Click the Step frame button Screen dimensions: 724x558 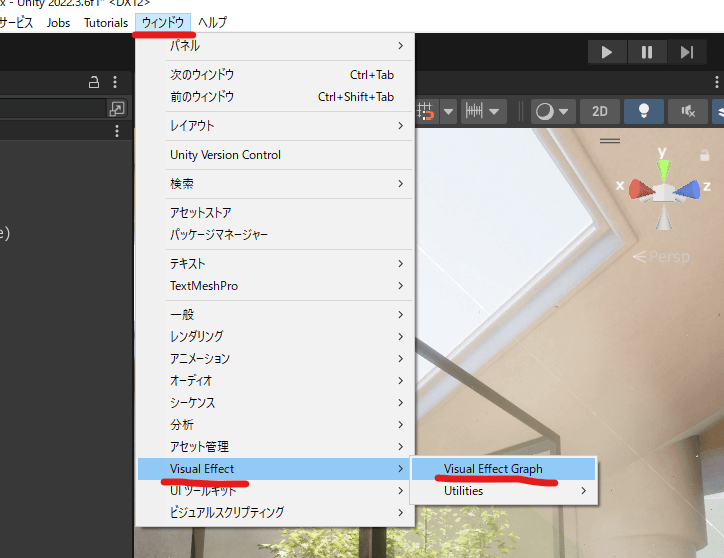pos(687,52)
